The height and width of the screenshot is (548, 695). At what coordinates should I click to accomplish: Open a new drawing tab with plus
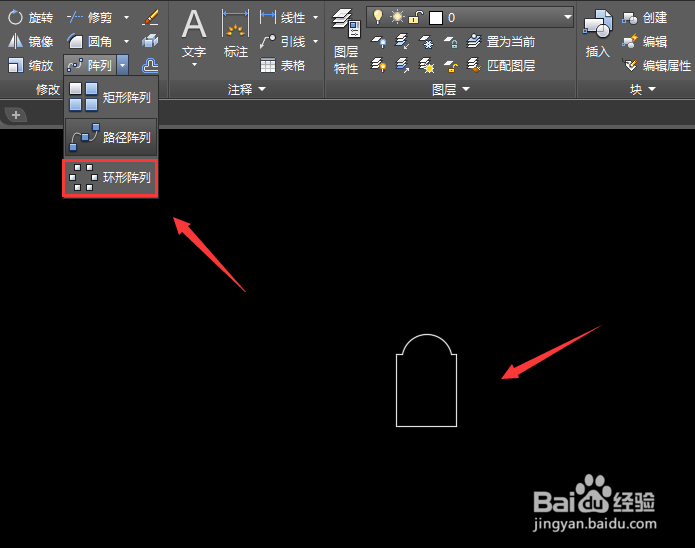coord(16,115)
